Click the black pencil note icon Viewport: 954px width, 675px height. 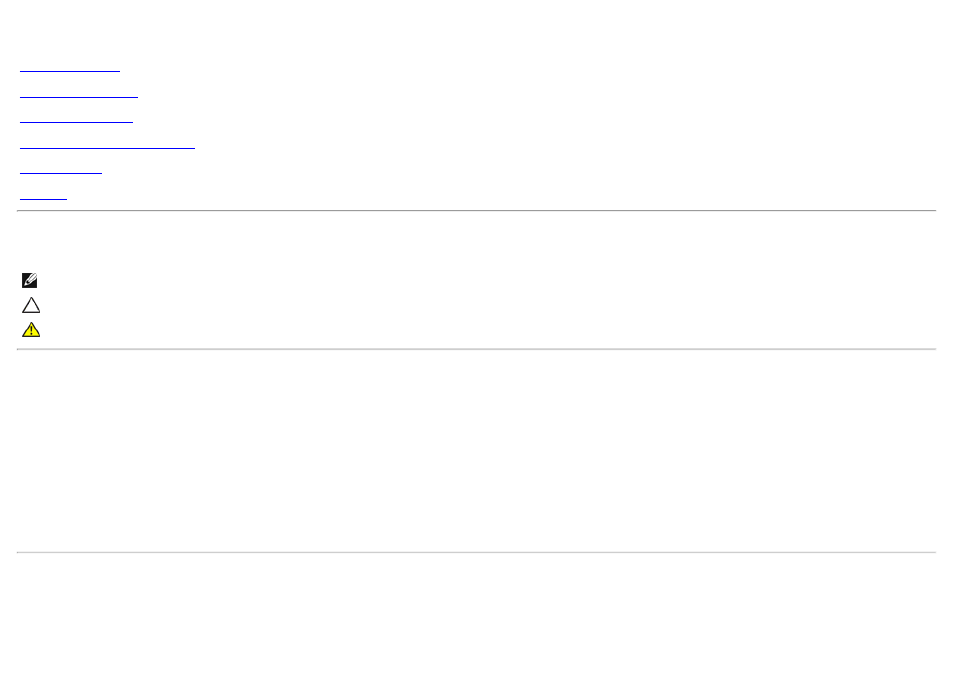[x=29, y=280]
